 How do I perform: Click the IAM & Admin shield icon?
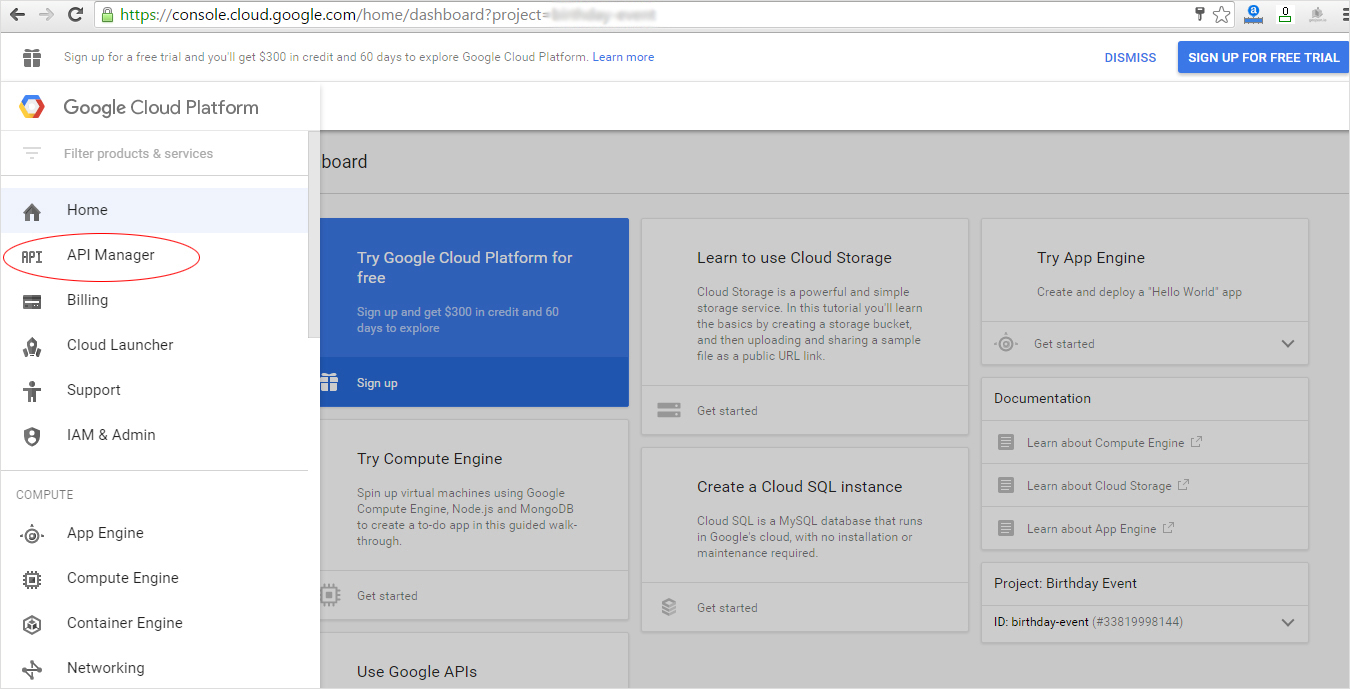point(32,436)
